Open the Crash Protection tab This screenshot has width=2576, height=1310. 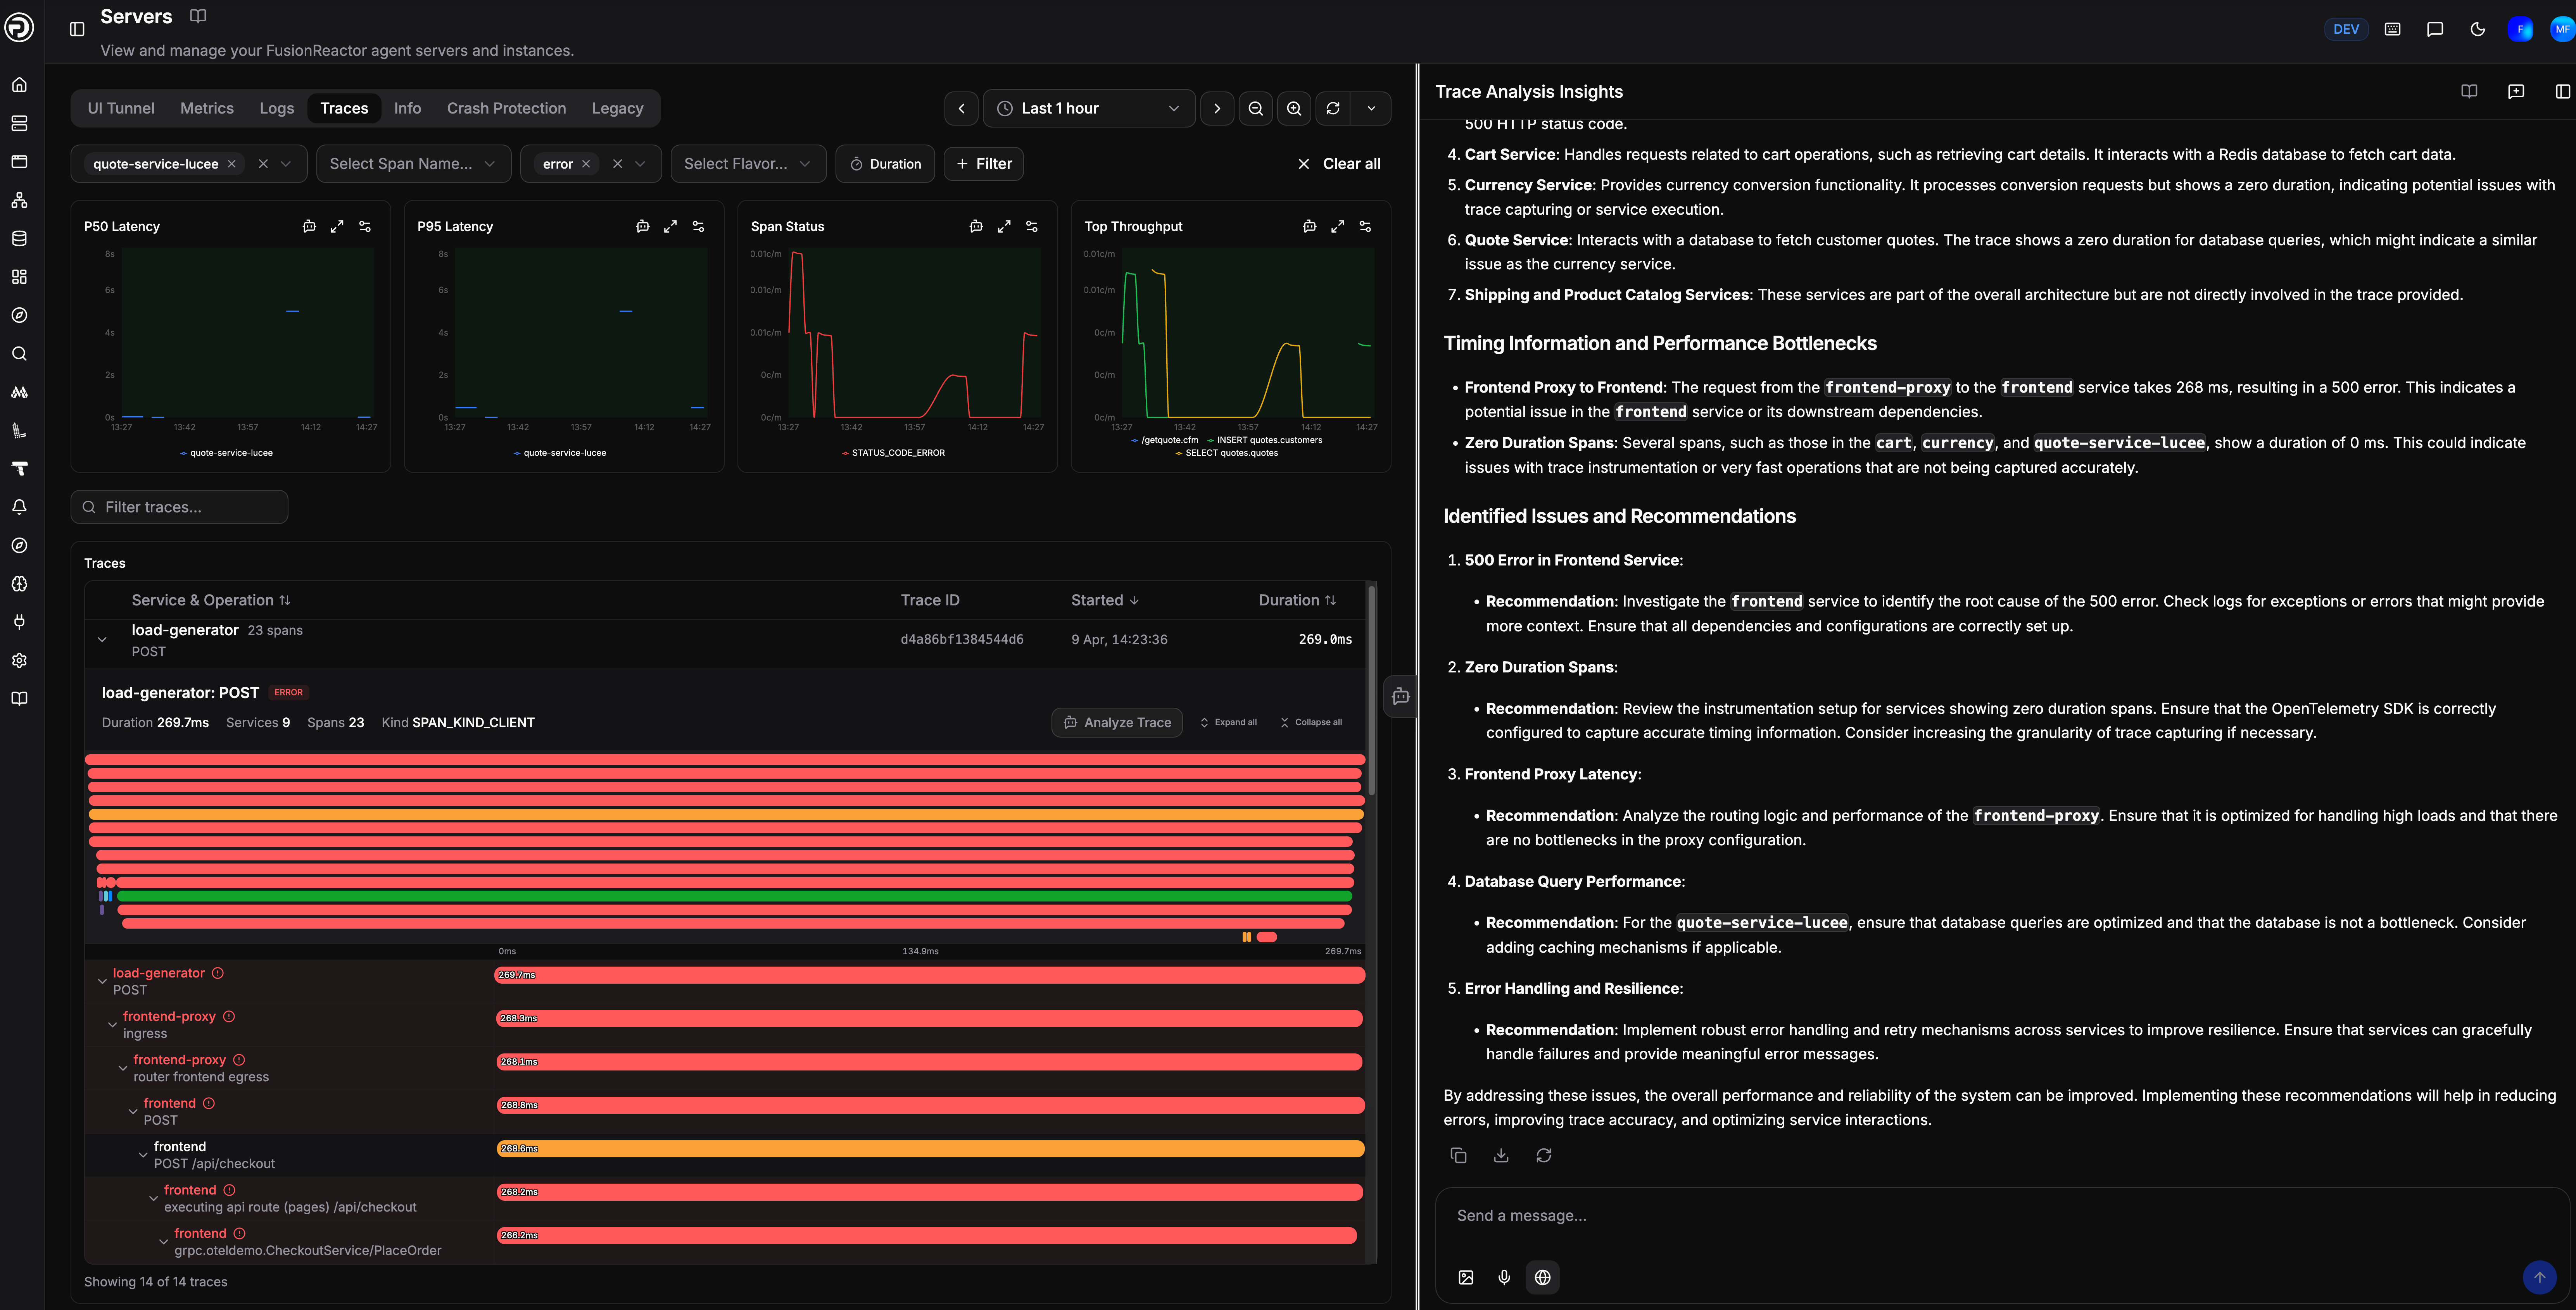(x=506, y=108)
